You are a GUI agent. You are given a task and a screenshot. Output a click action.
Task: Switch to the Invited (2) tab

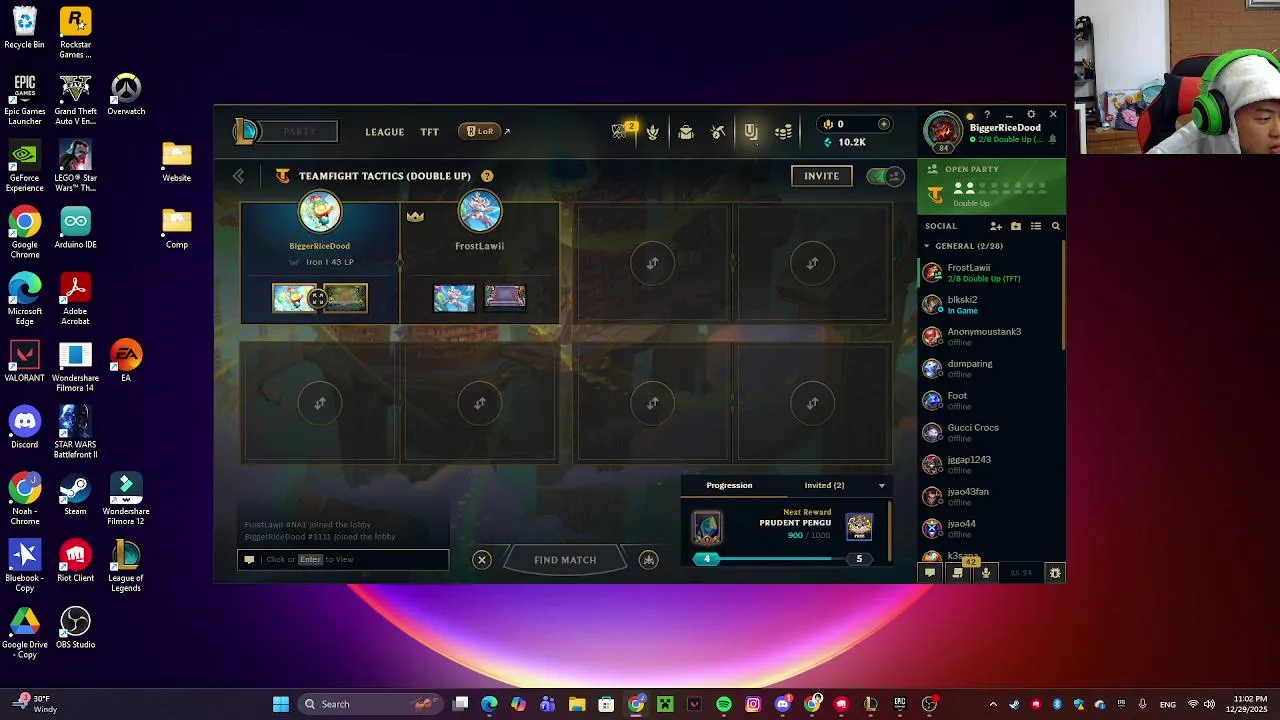(x=824, y=485)
